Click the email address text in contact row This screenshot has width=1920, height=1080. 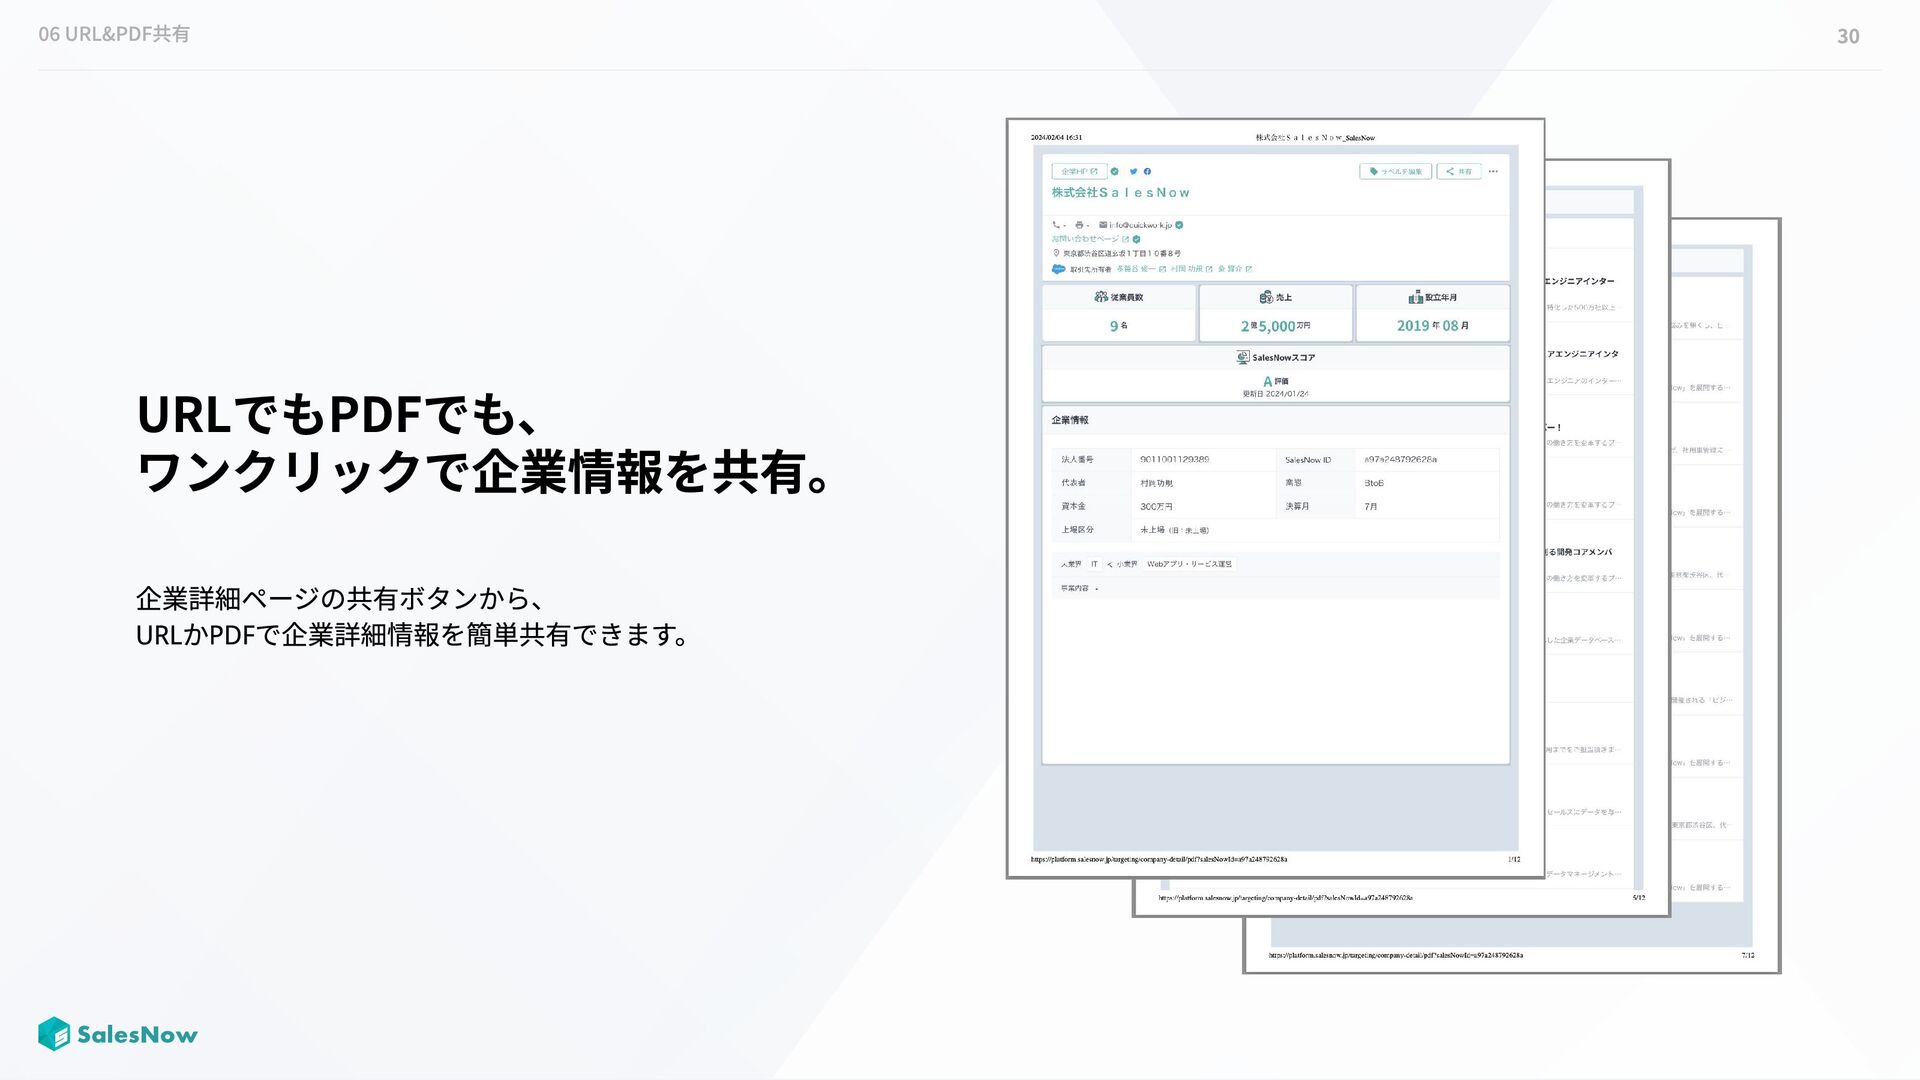1141,225
